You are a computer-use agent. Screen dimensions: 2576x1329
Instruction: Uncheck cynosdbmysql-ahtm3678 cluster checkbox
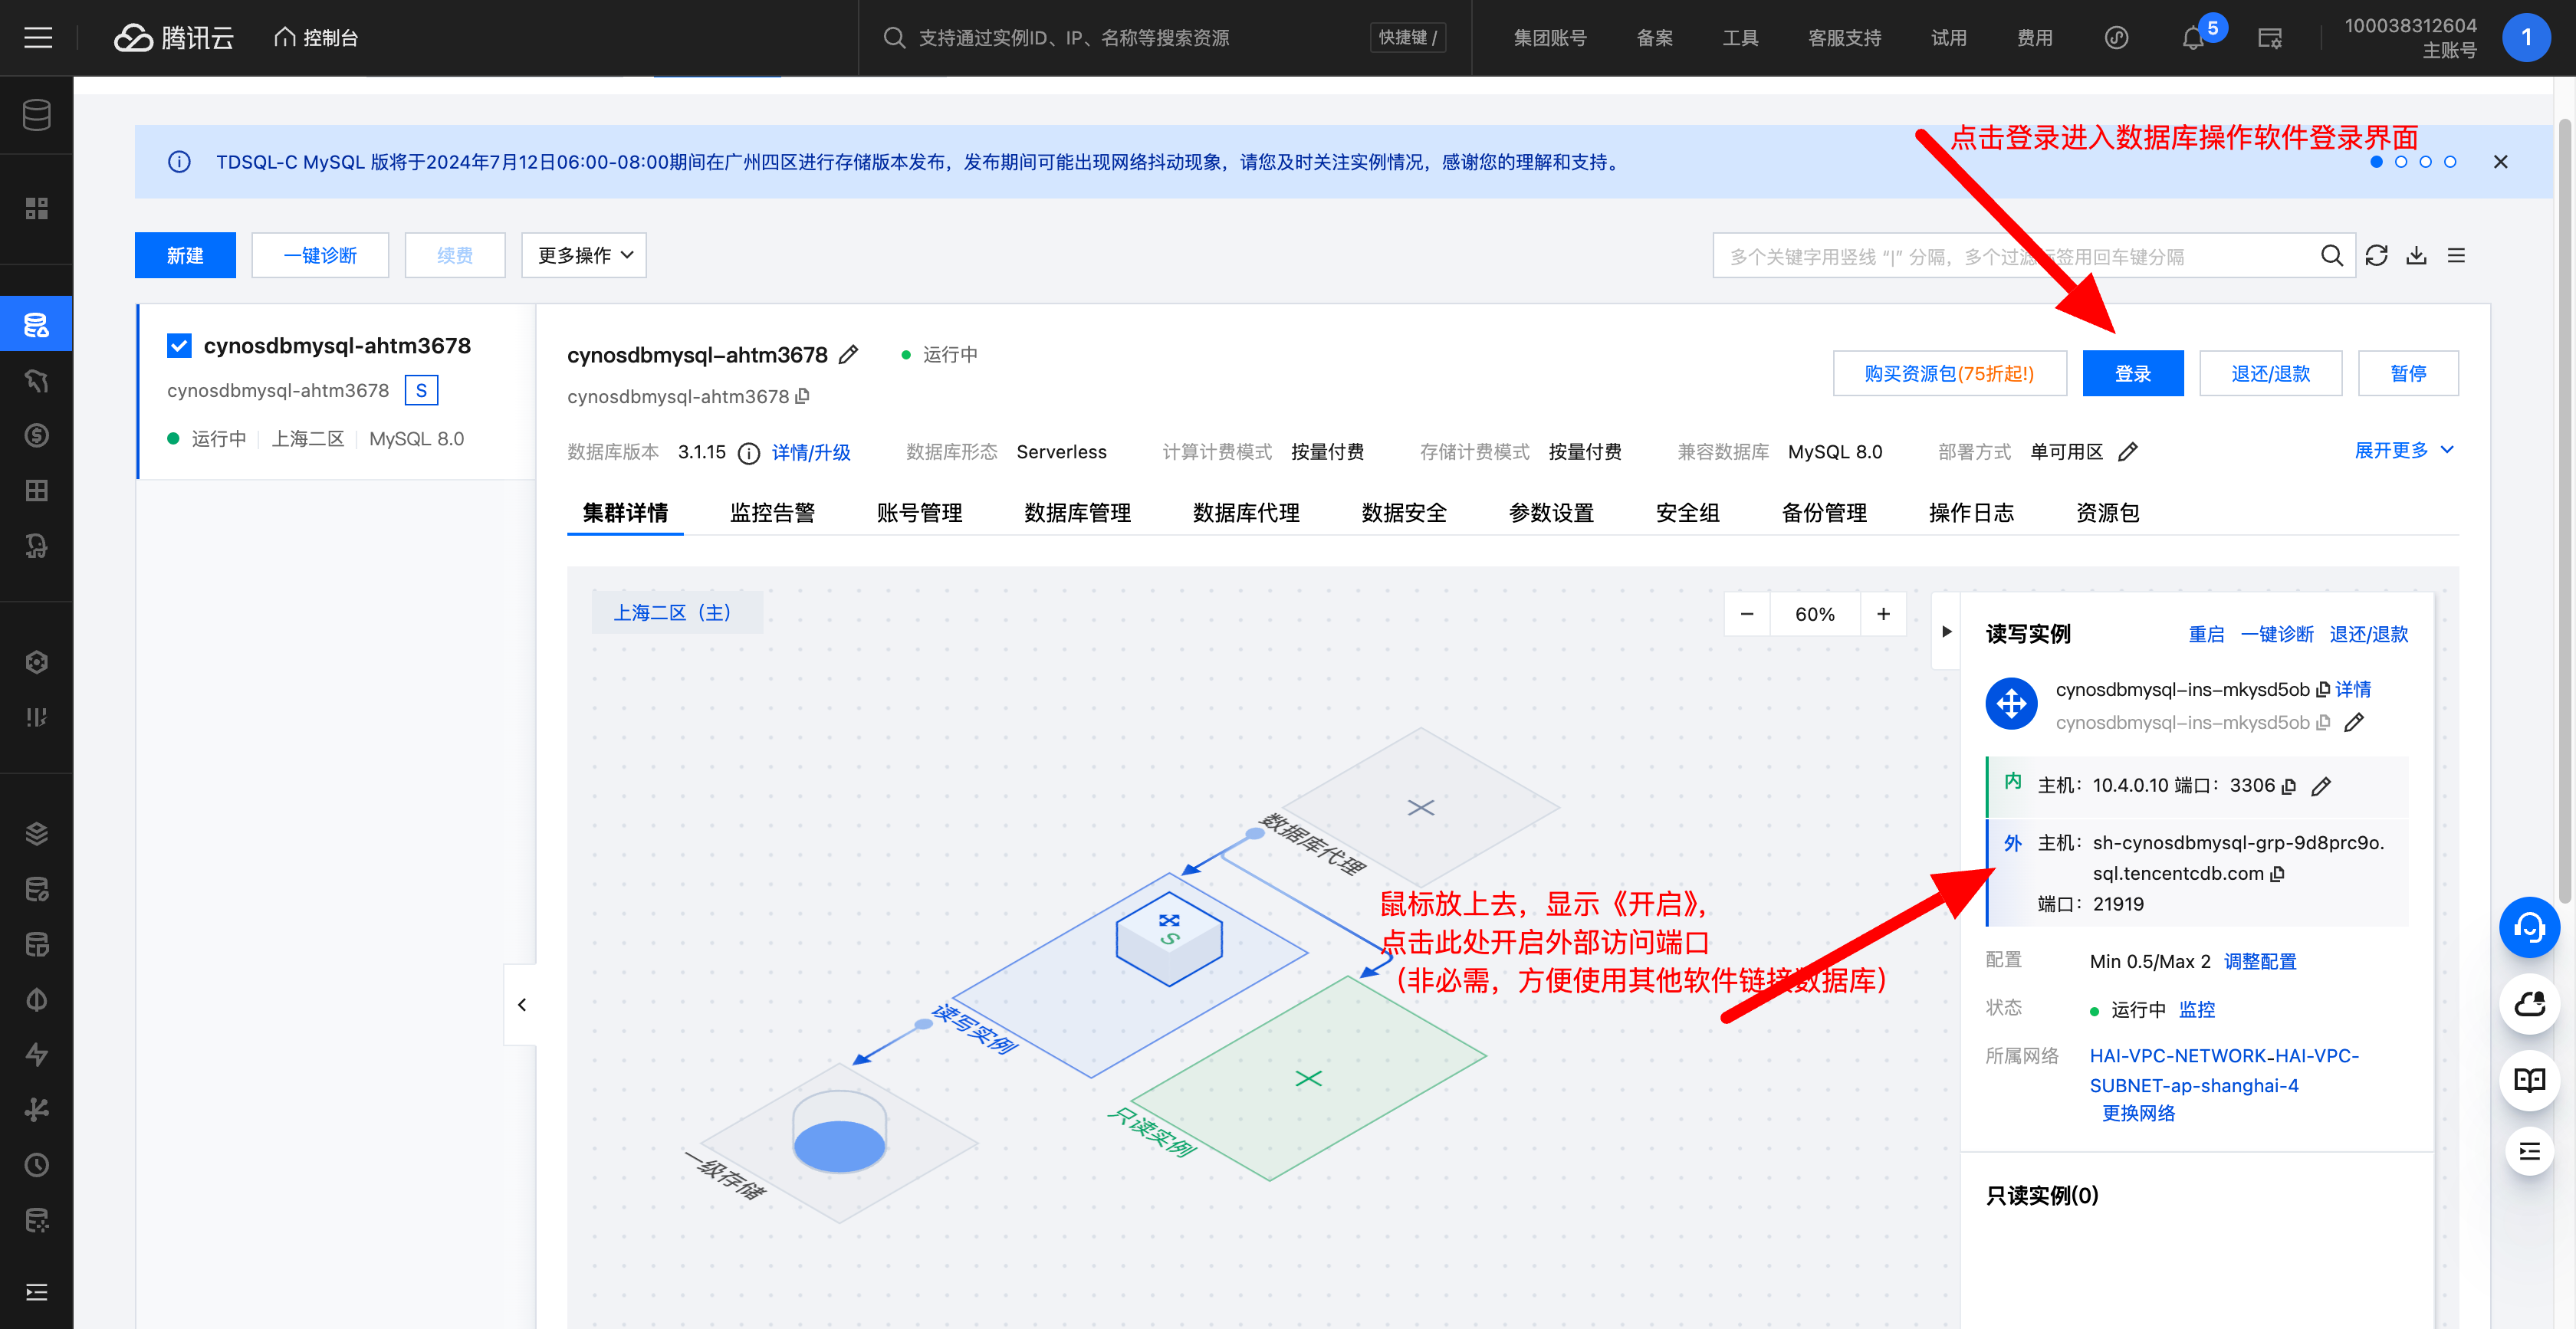tap(179, 346)
